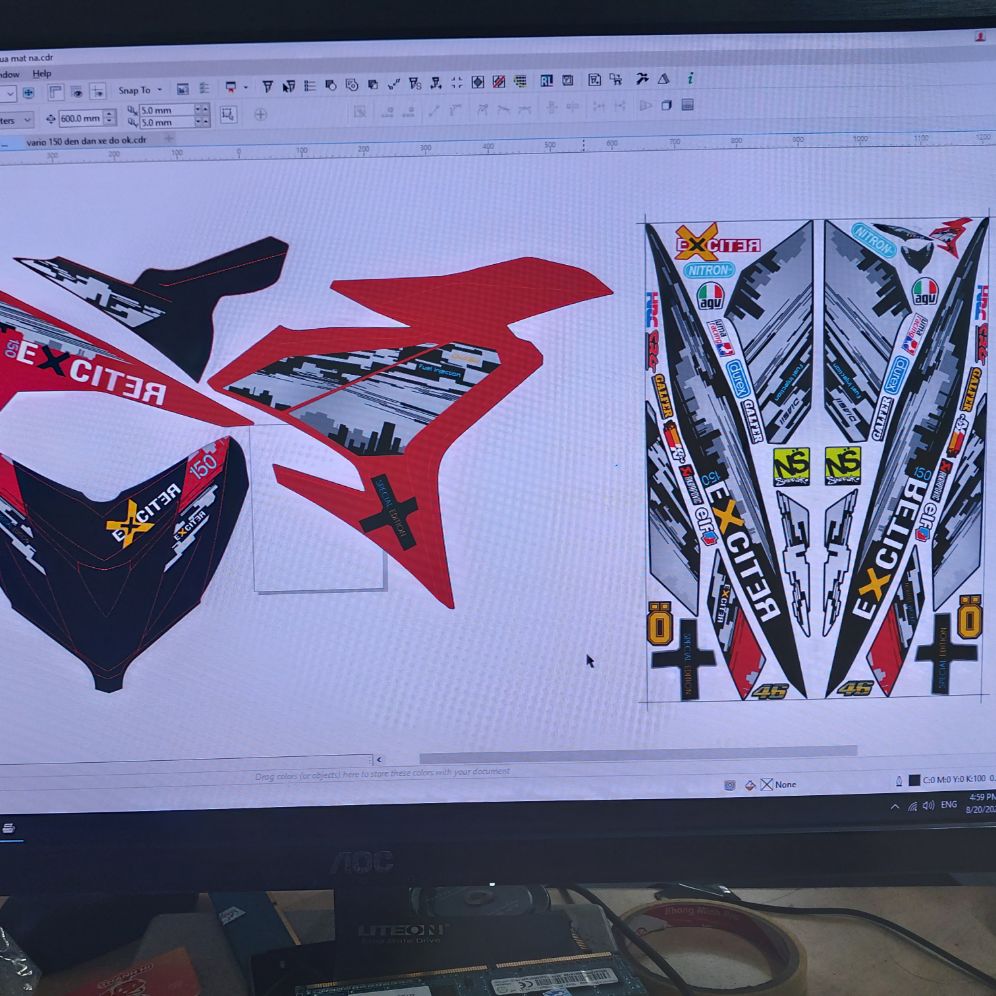Open the Help menu

click(41, 74)
